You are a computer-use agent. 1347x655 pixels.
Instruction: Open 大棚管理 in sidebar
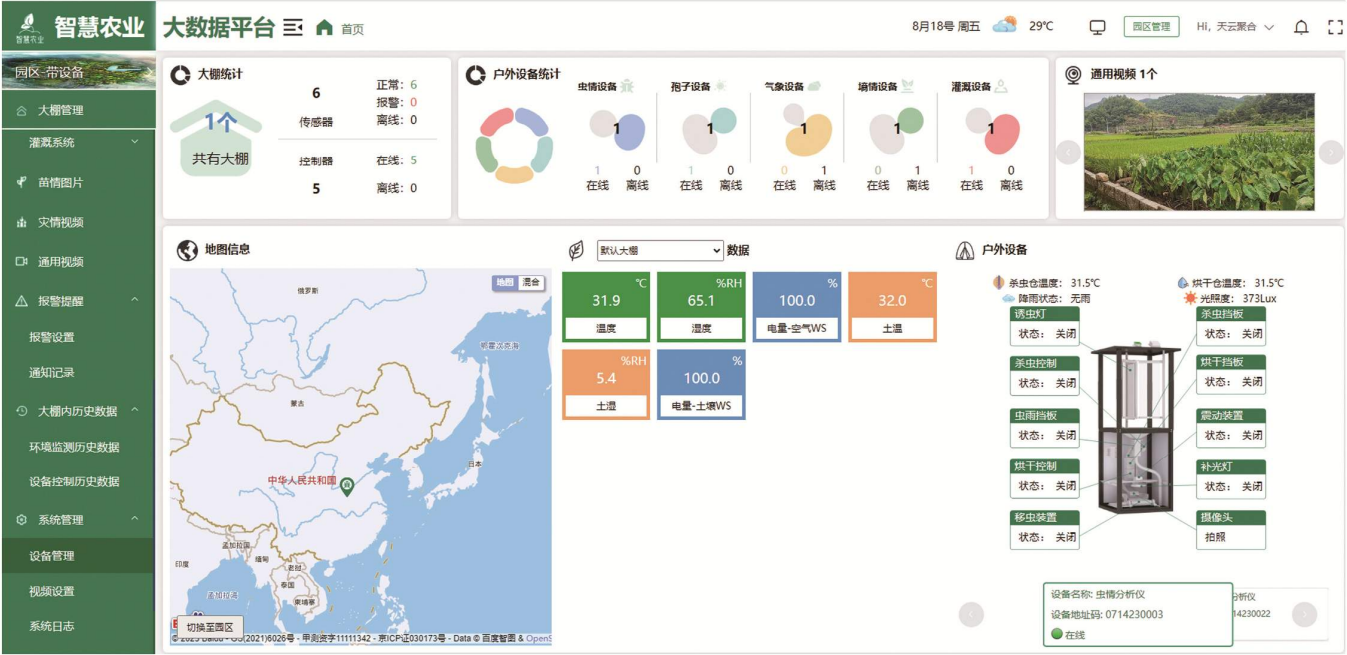point(78,110)
